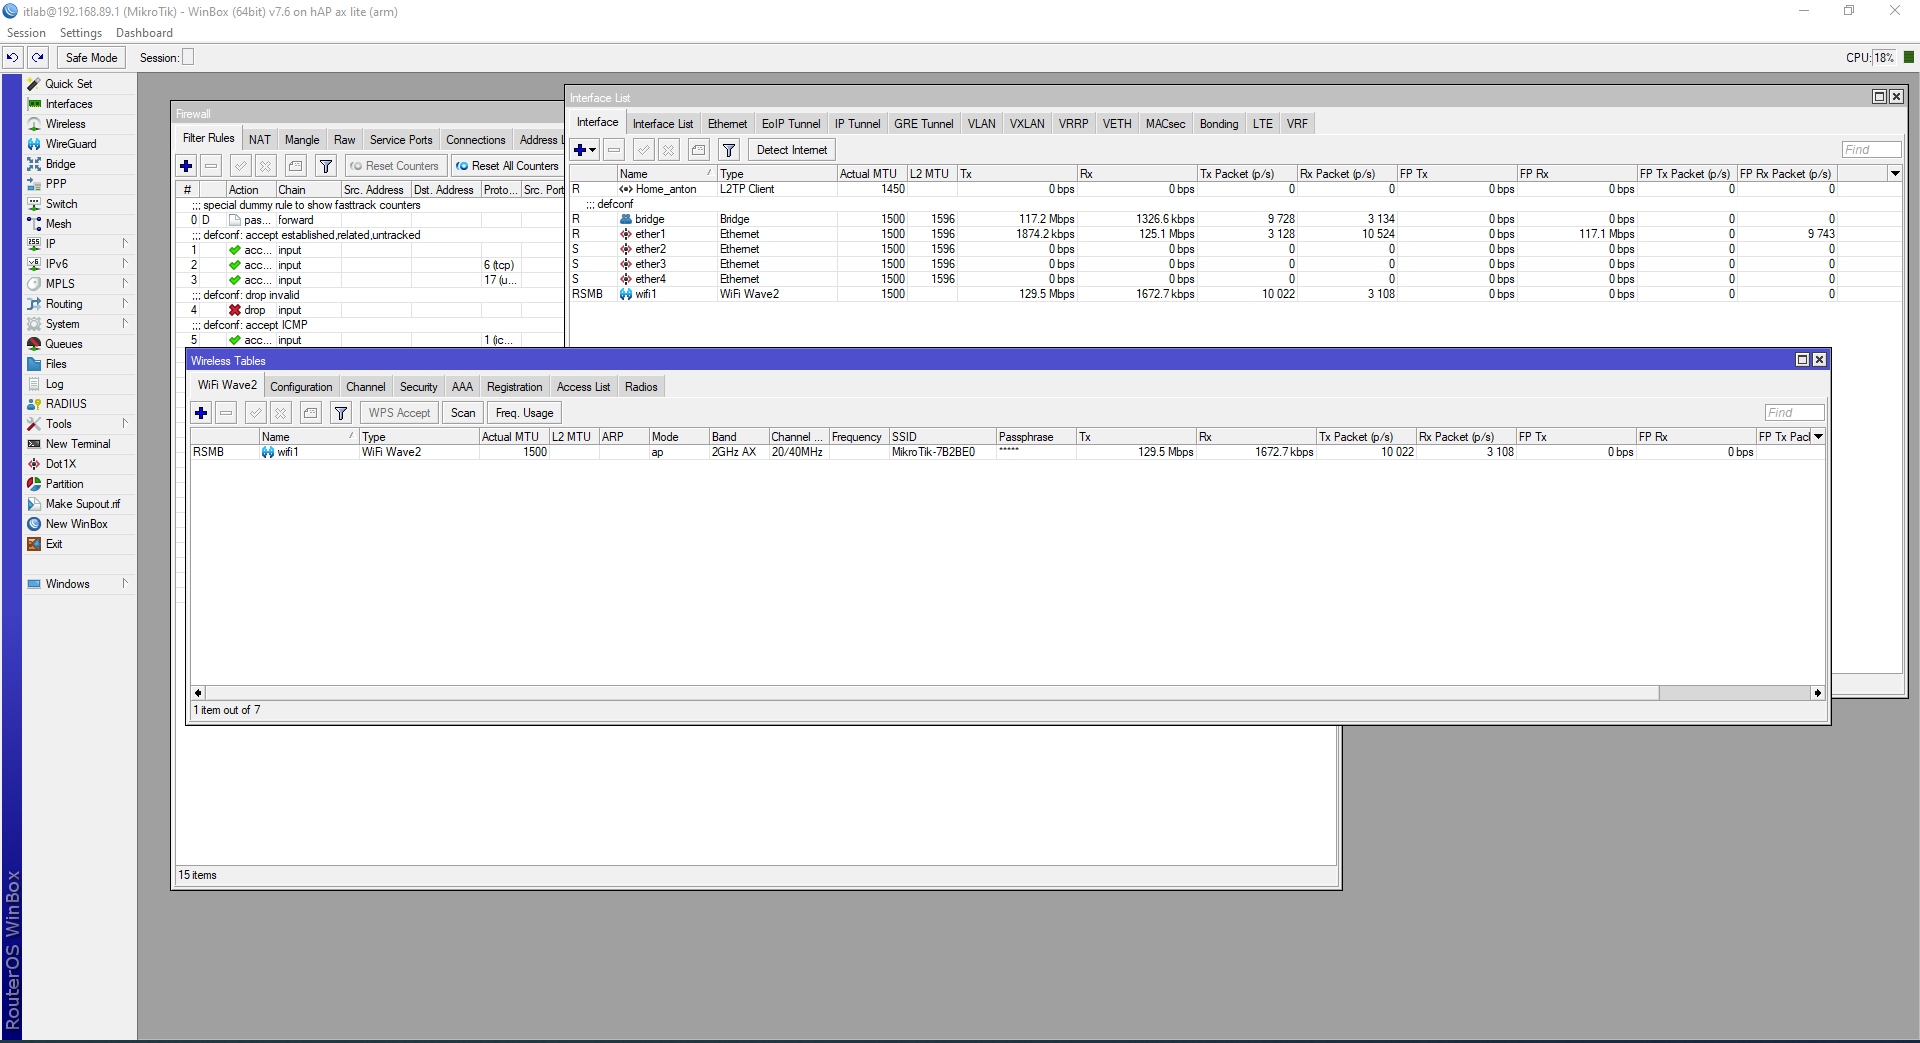Open the Wireless menu in sidebar
The height and width of the screenshot is (1043, 1920).
click(66, 124)
